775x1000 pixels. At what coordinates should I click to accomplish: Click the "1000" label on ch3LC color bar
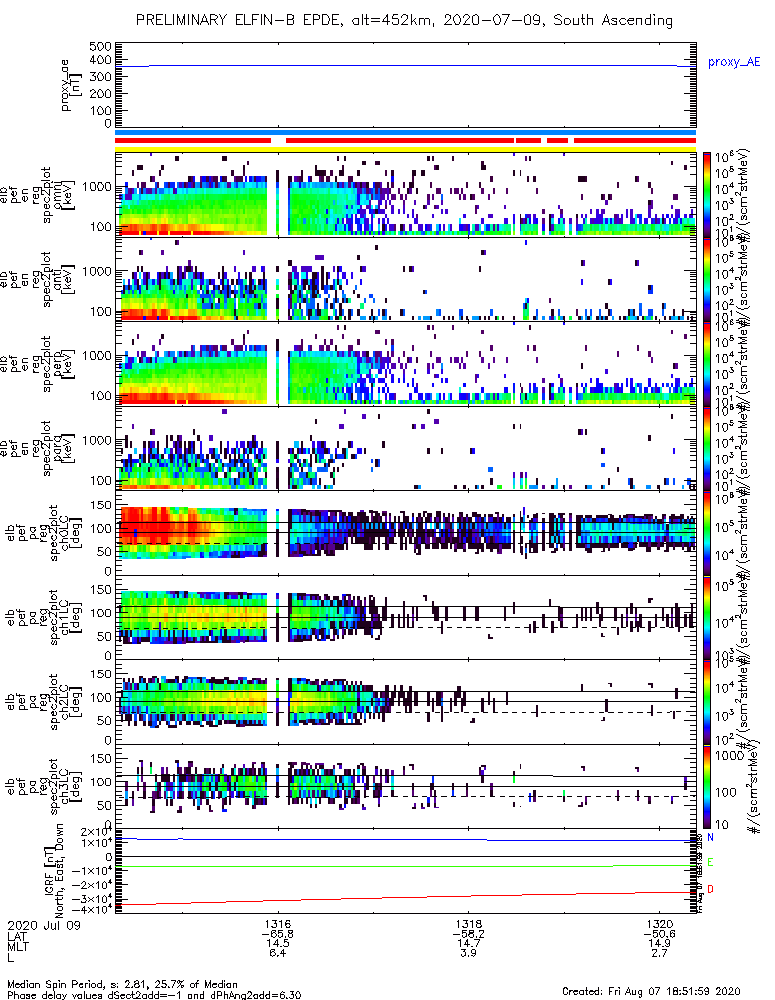pos(728,755)
